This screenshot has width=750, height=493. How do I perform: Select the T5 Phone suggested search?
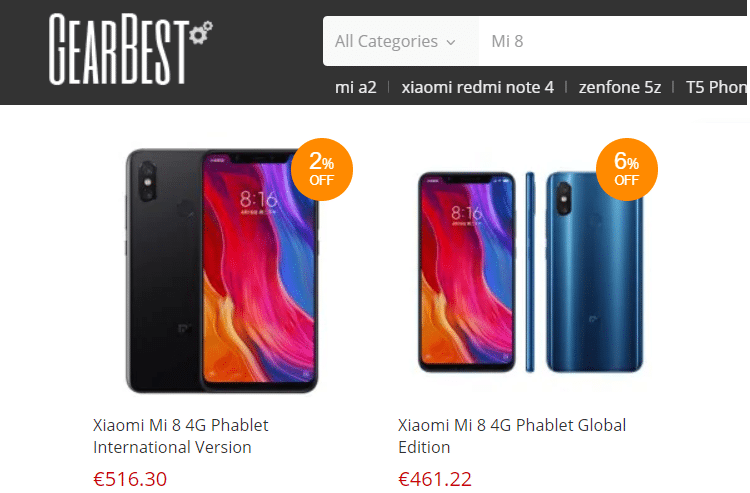(x=716, y=87)
